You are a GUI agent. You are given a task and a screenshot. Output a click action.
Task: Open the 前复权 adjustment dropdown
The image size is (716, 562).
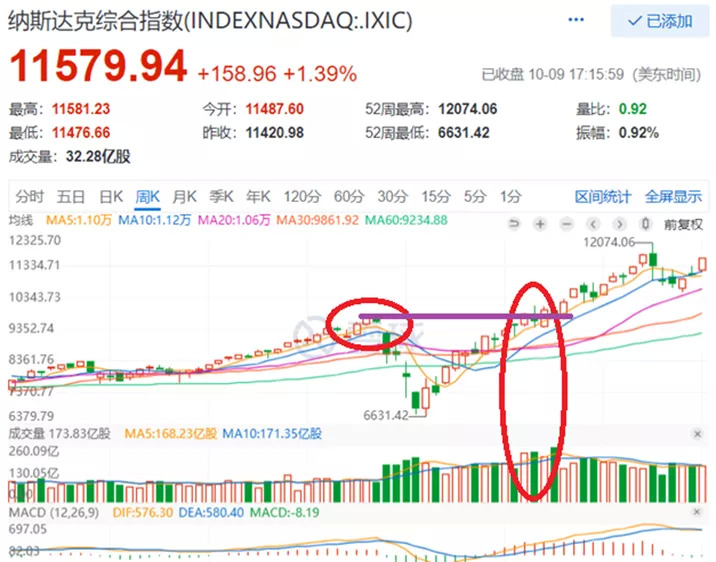coord(683,224)
